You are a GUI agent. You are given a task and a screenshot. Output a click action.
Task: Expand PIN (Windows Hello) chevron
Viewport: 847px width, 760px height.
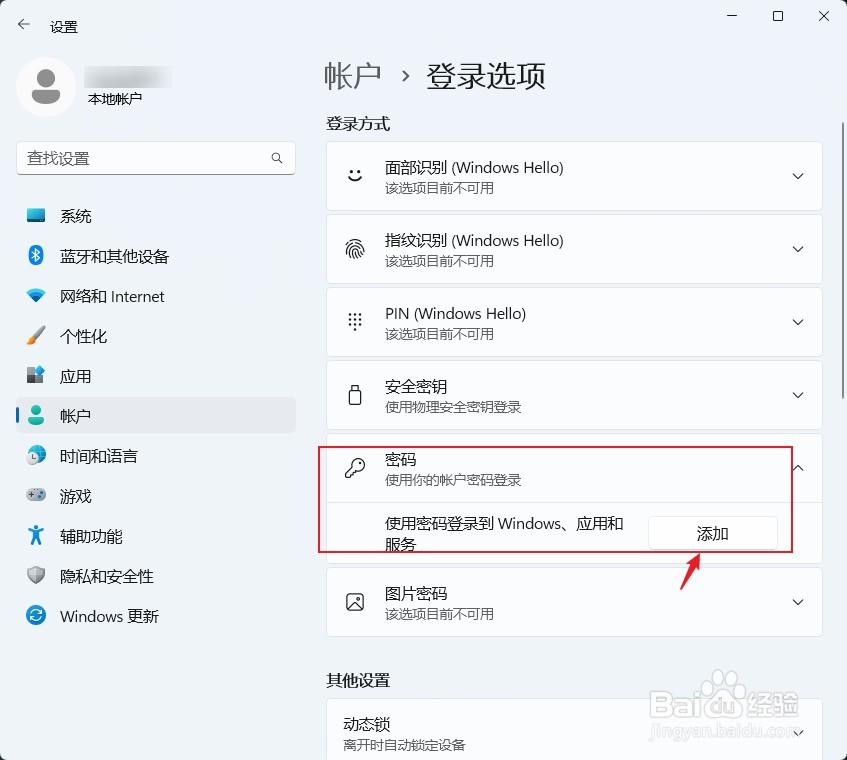point(797,322)
